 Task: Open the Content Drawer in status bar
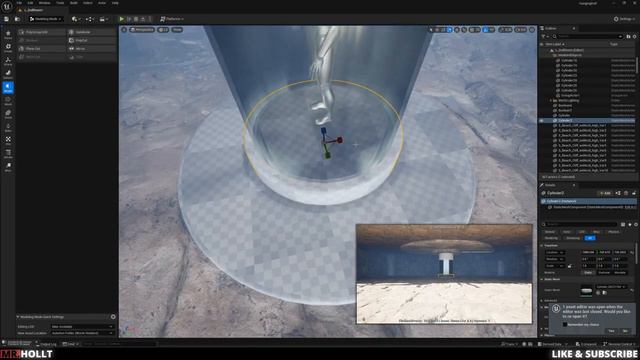[x=17, y=344]
